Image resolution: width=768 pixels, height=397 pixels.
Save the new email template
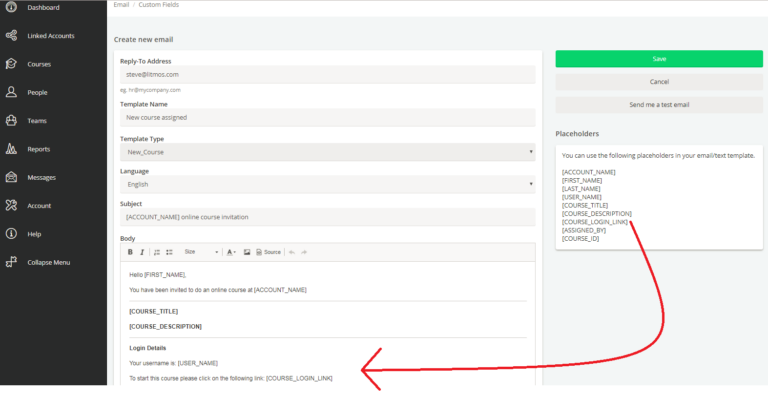tap(659, 59)
